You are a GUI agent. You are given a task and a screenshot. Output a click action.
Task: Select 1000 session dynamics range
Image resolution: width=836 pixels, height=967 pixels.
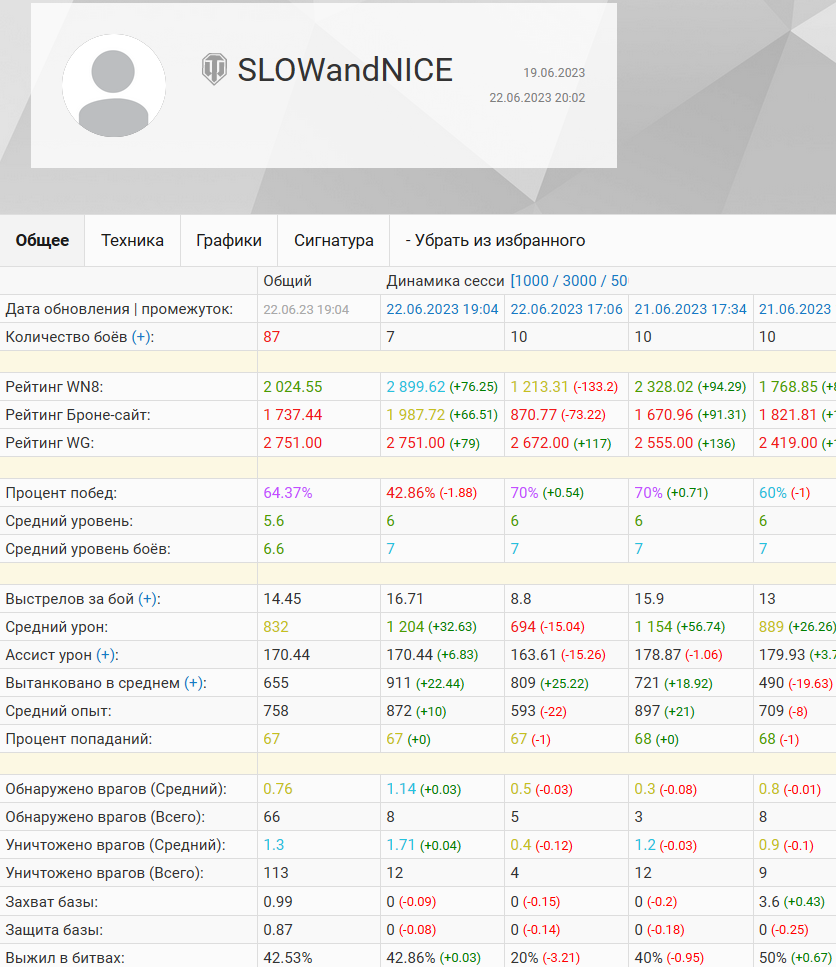pyautogui.click(x=531, y=281)
